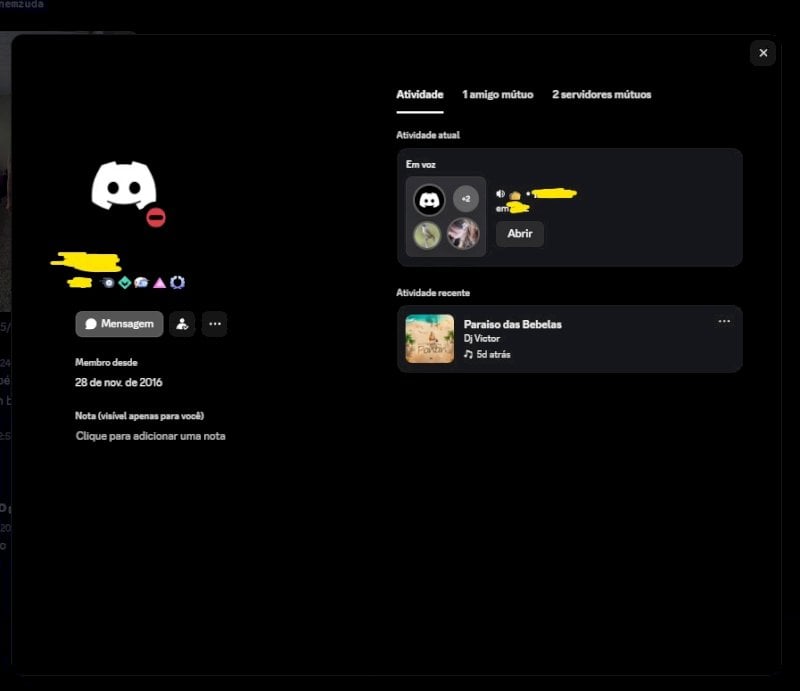The height and width of the screenshot is (691, 800).
Task: Click the 'Atividade atual' heading
Action: coord(428,135)
